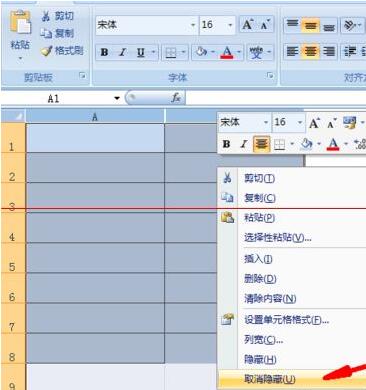366x390 pixels.
Task: Toggle Bold in the ribbon font group
Action: click(105, 52)
